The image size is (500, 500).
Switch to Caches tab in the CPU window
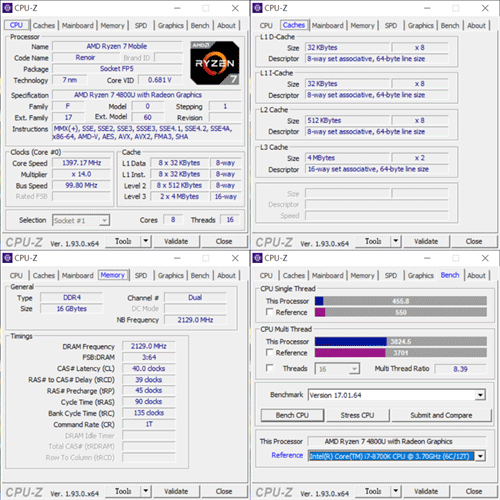point(44,25)
